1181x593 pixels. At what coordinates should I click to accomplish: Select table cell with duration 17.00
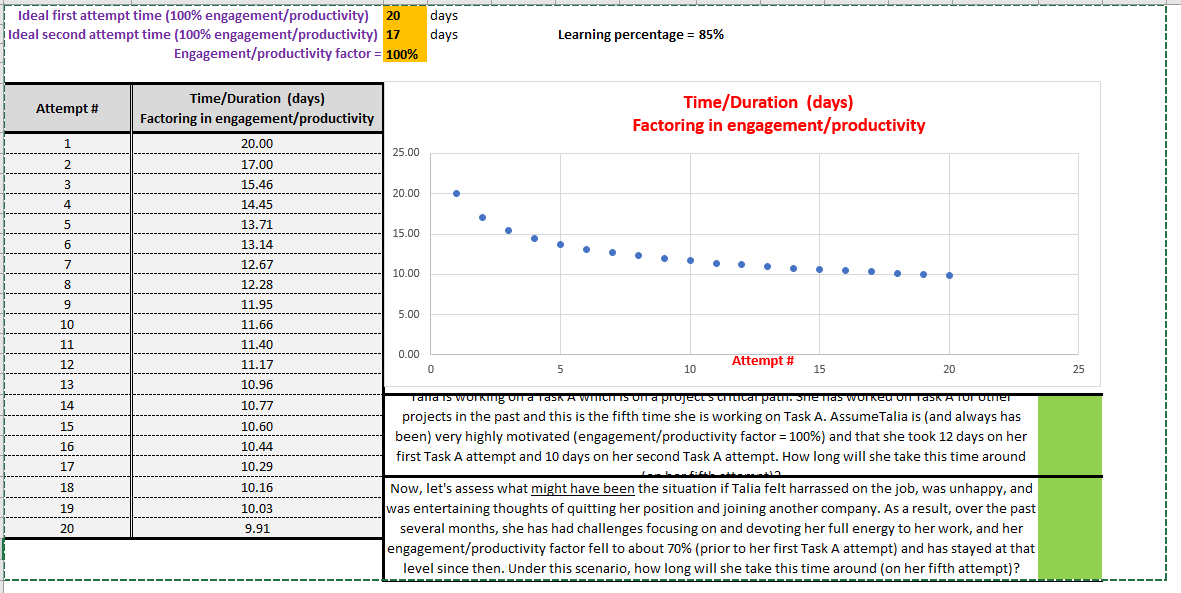pos(257,164)
